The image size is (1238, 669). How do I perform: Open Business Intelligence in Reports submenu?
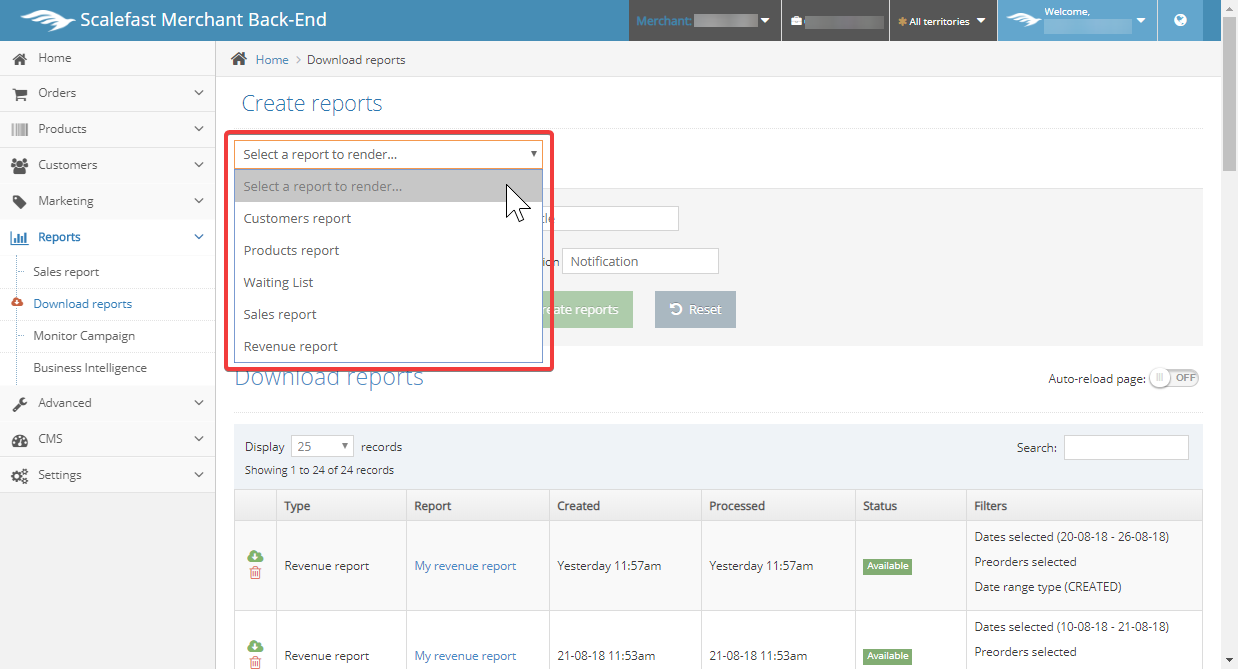coord(90,368)
